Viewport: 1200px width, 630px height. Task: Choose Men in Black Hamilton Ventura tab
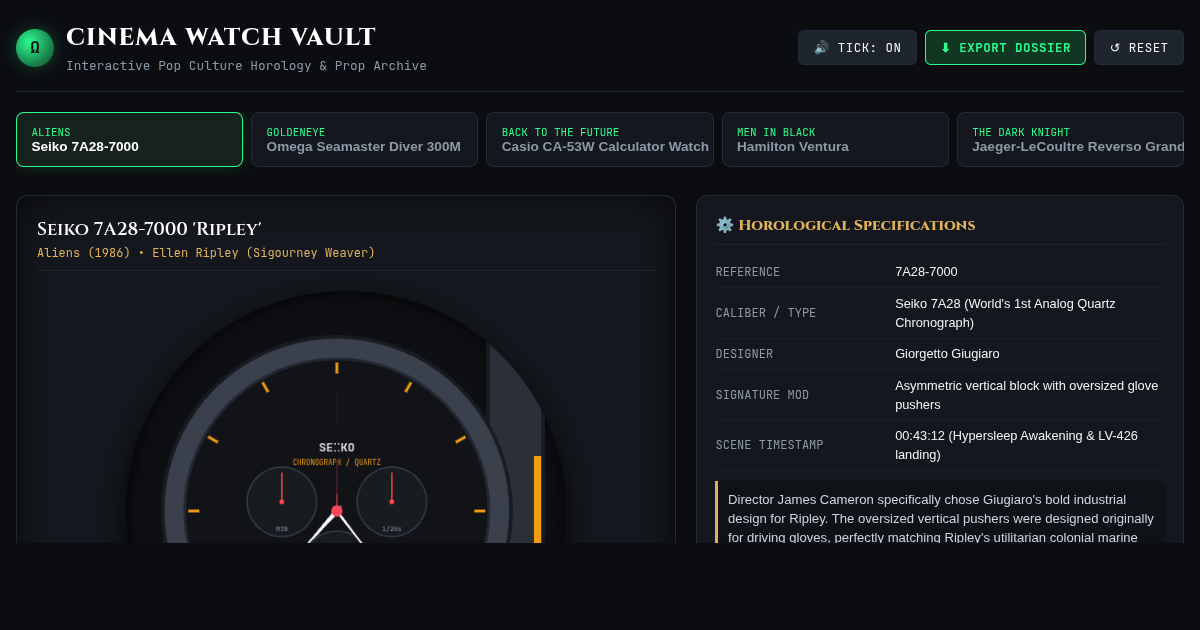click(835, 140)
